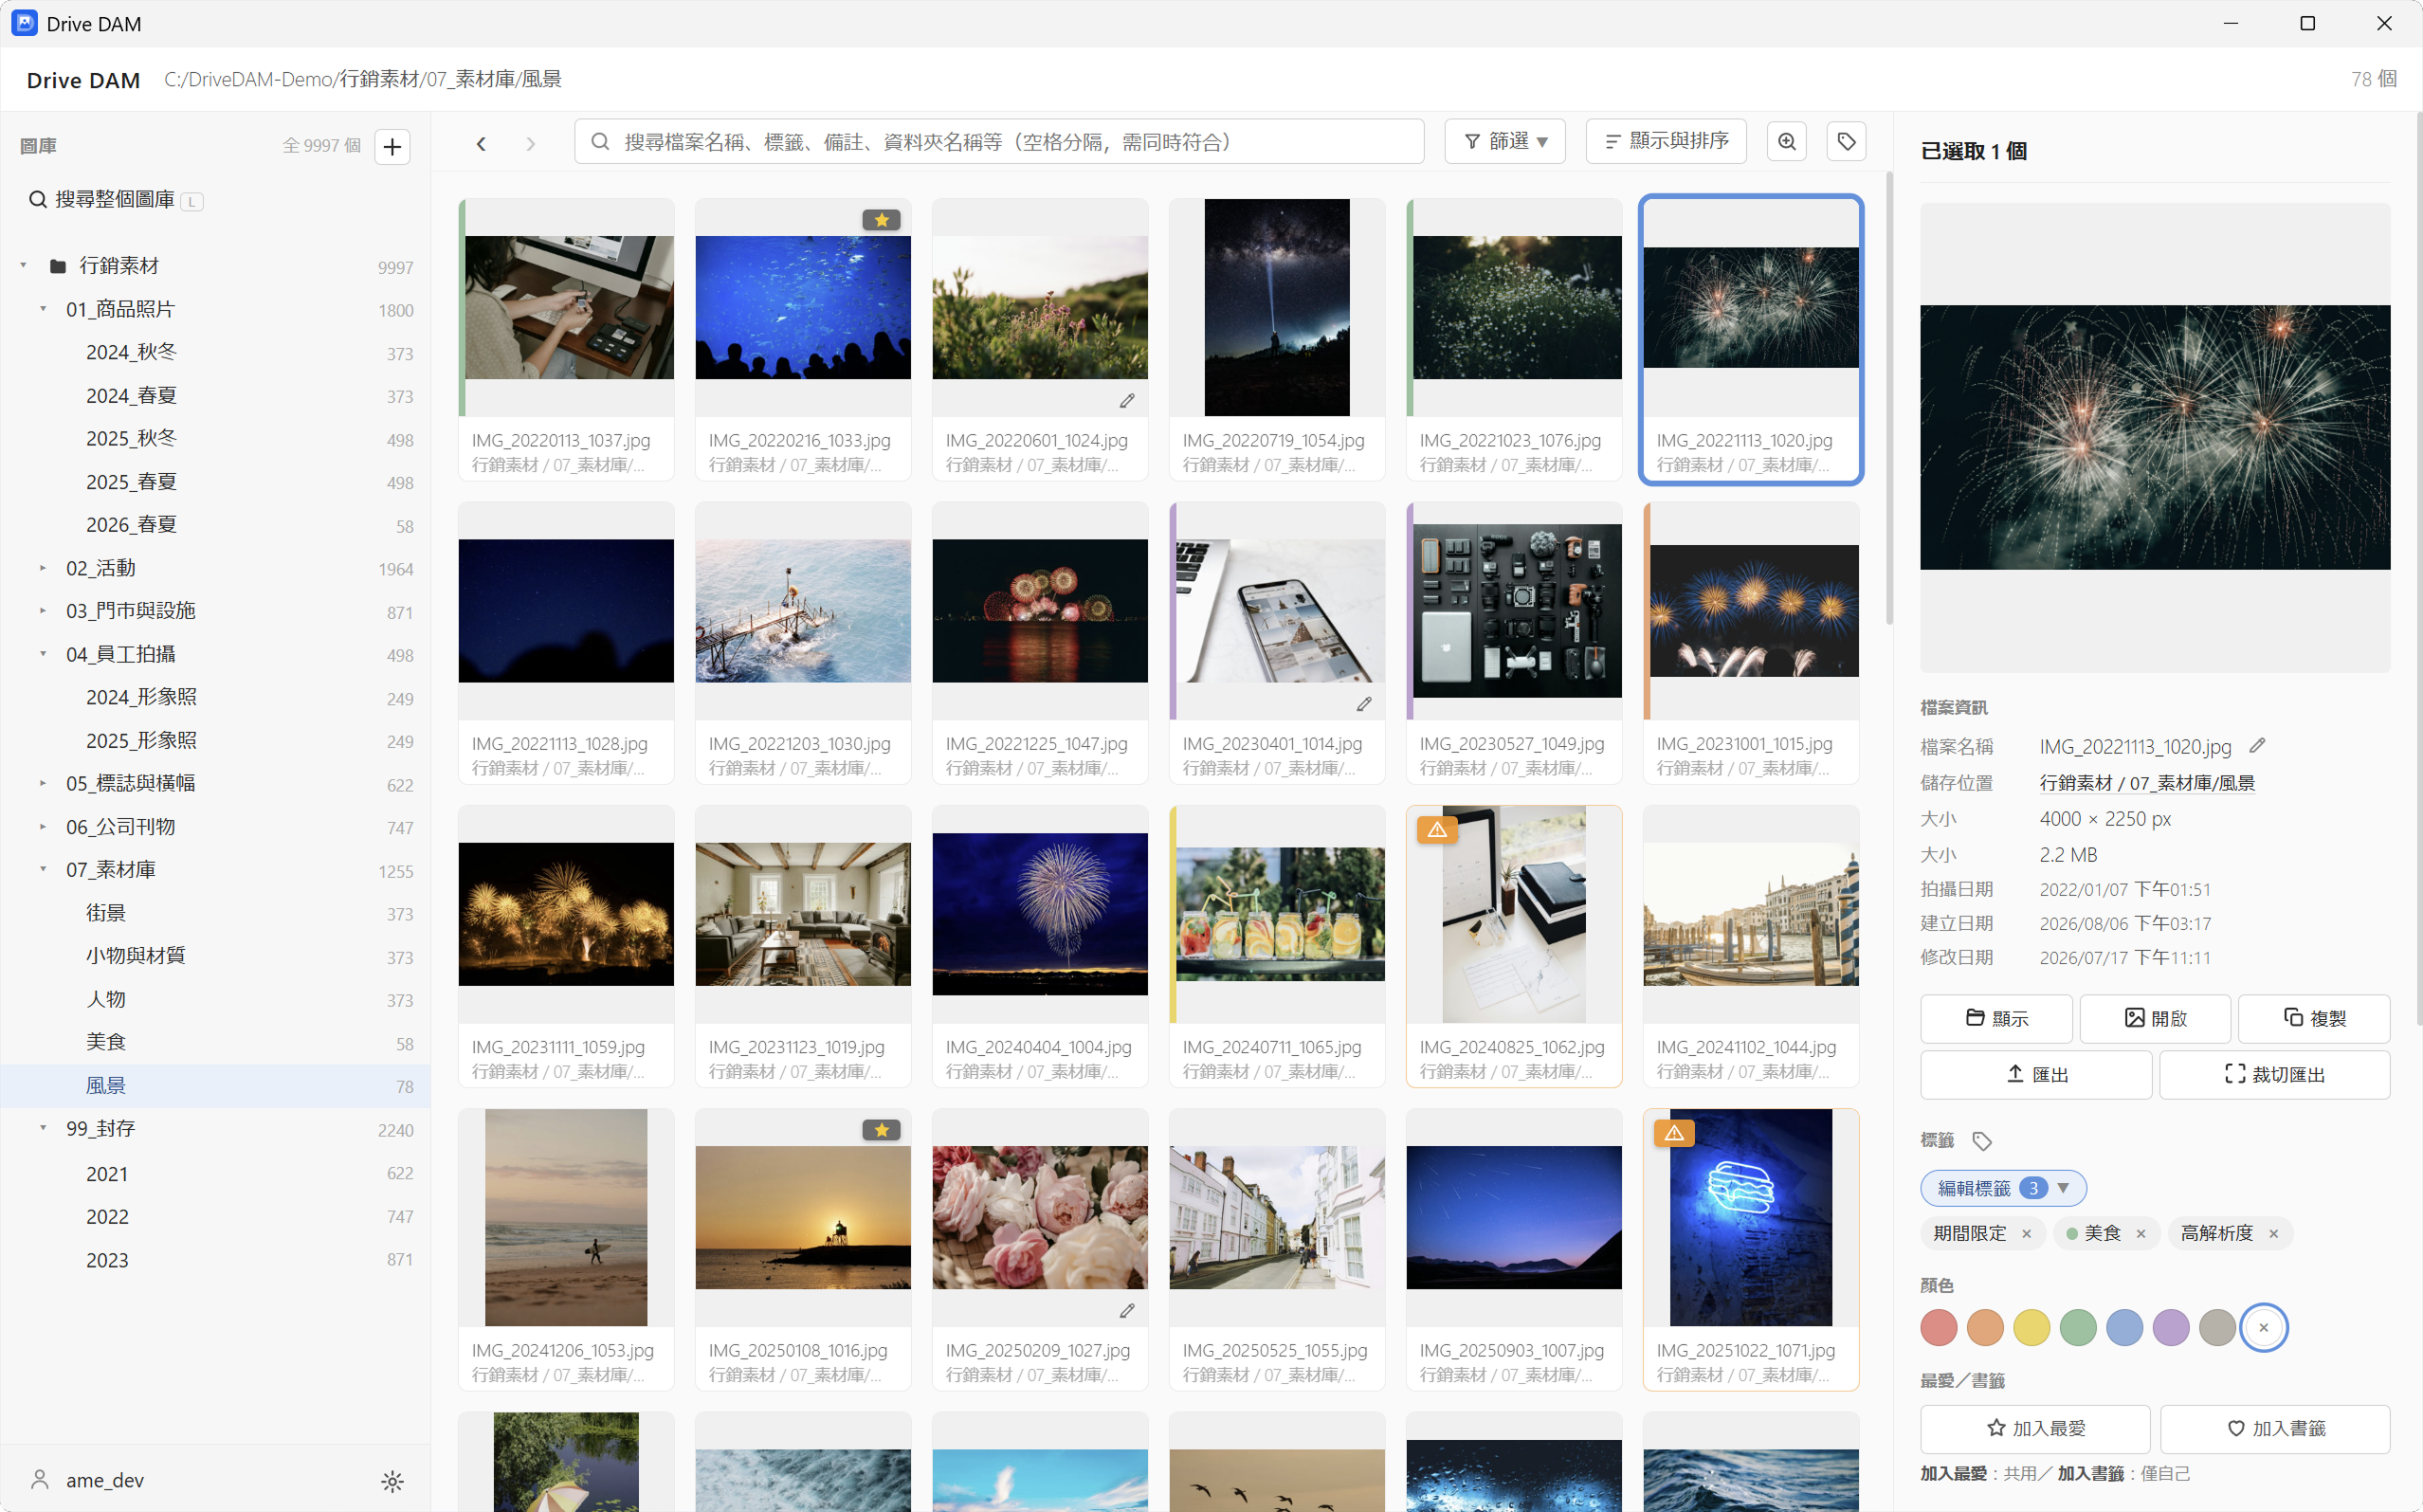
Task: Collapse the 07_素材庫 folder
Action: [x=43, y=870]
